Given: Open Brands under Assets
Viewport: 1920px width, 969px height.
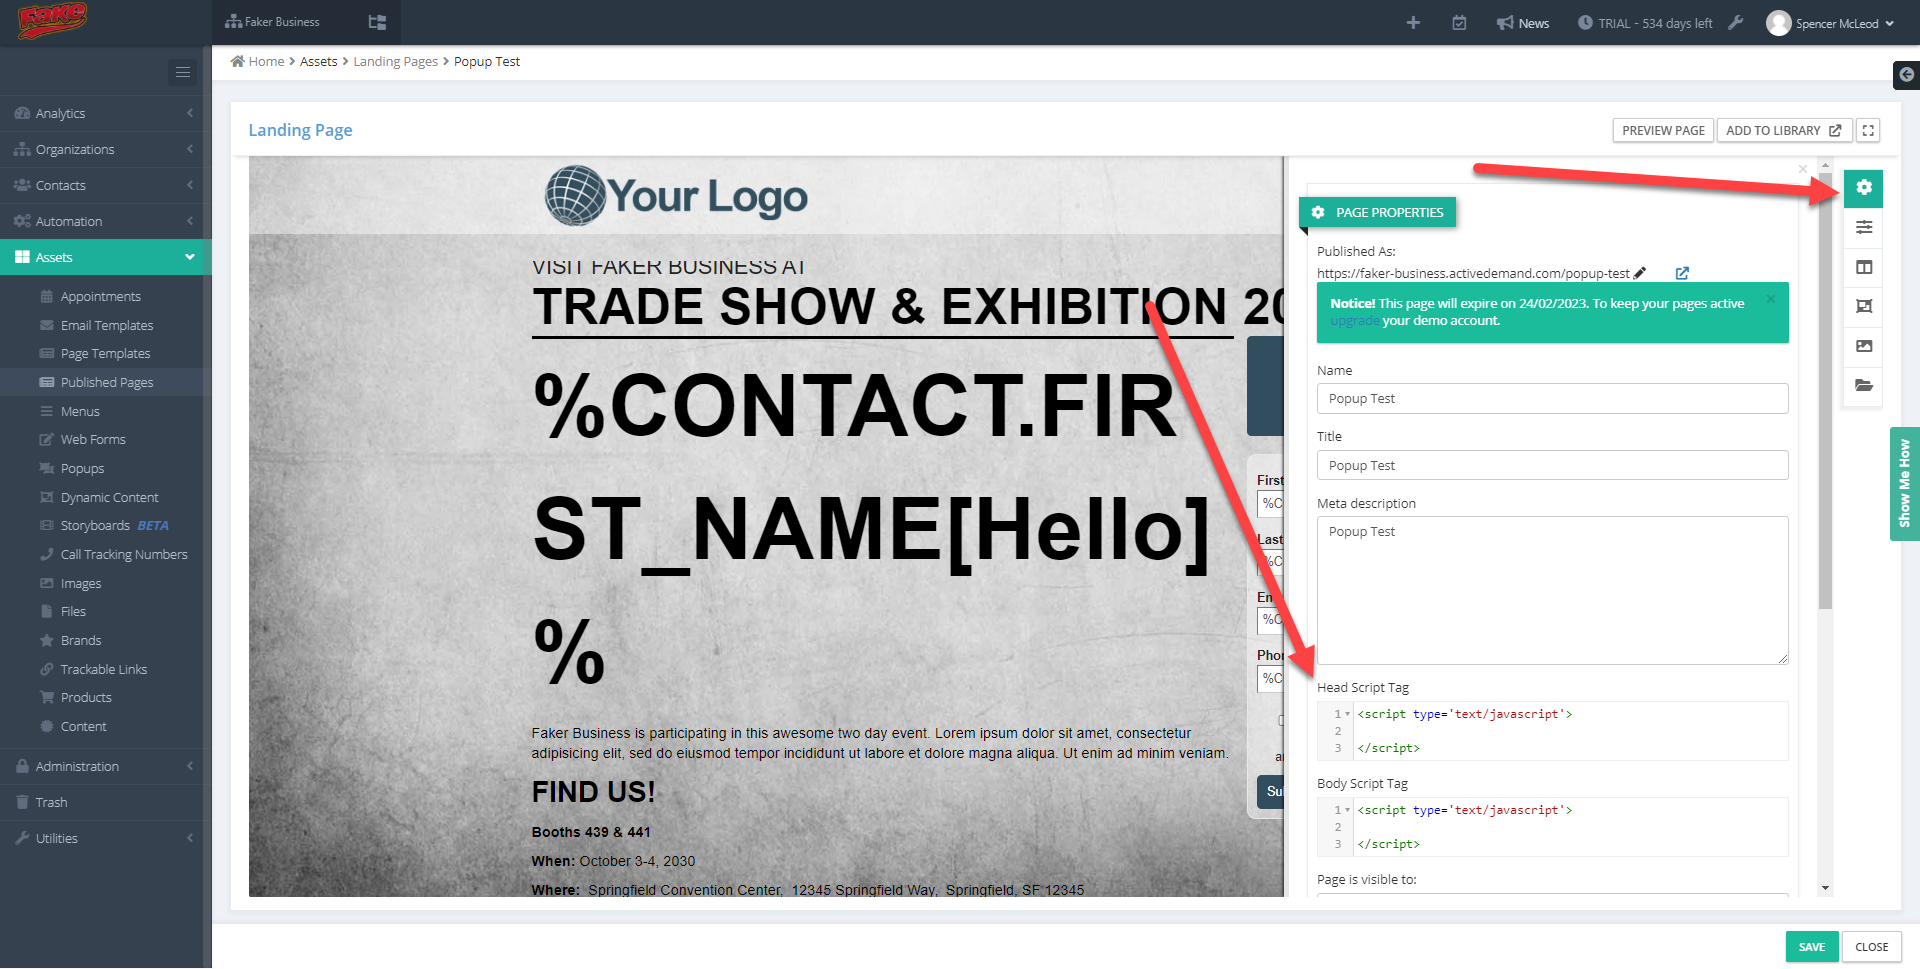Looking at the screenshot, I should 80,641.
